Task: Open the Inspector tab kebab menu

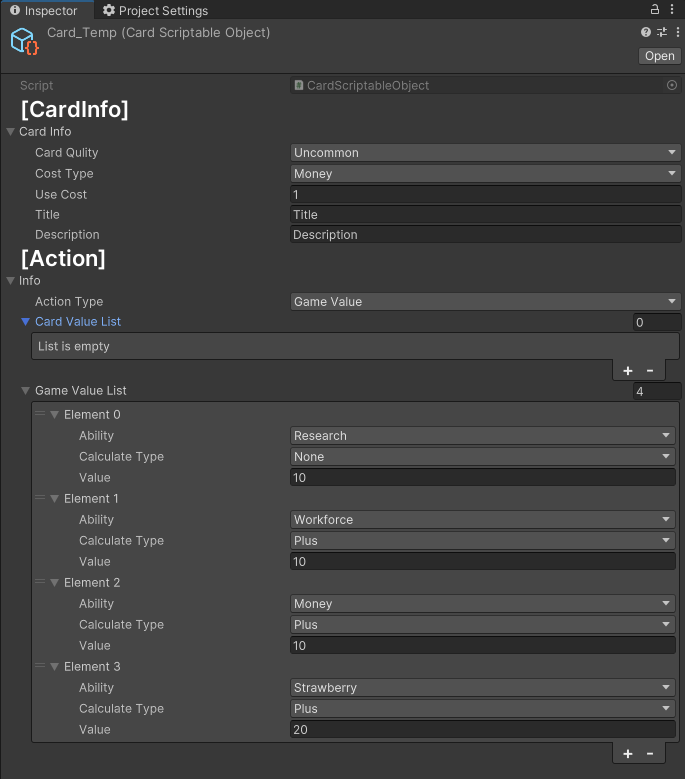Action: 672,9
